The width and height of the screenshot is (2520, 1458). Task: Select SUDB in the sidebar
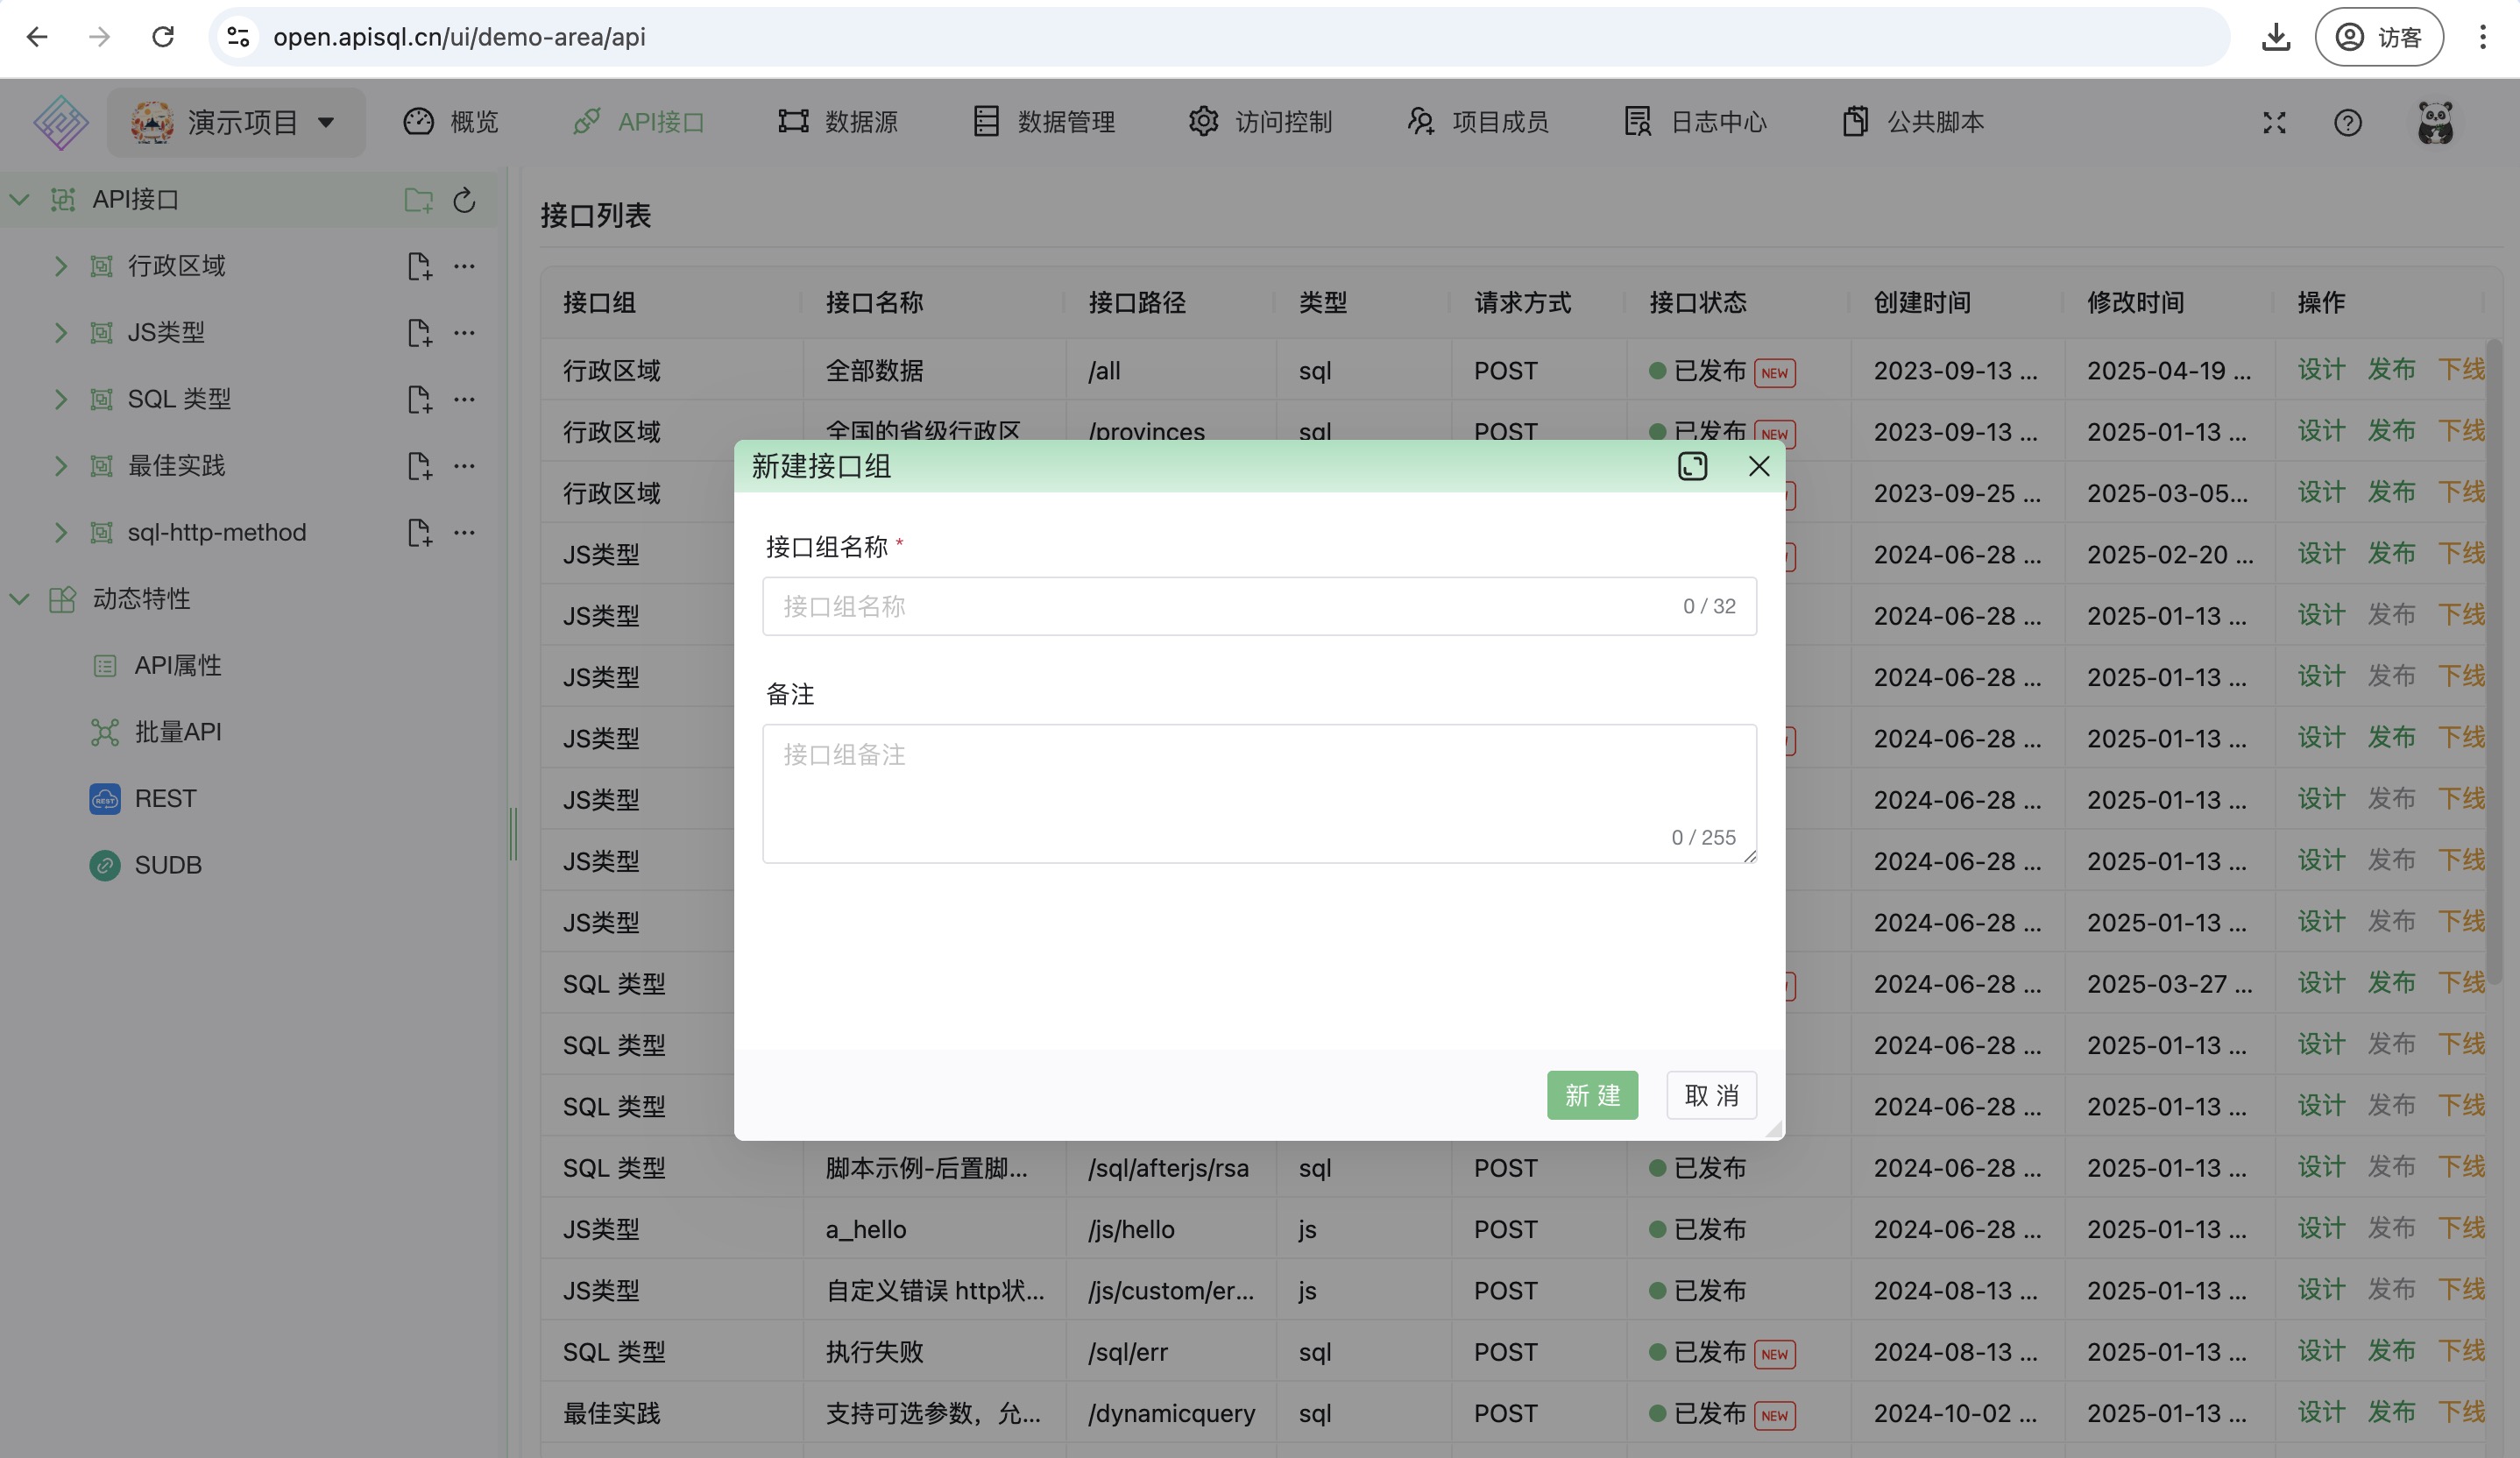[x=167, y=865]
